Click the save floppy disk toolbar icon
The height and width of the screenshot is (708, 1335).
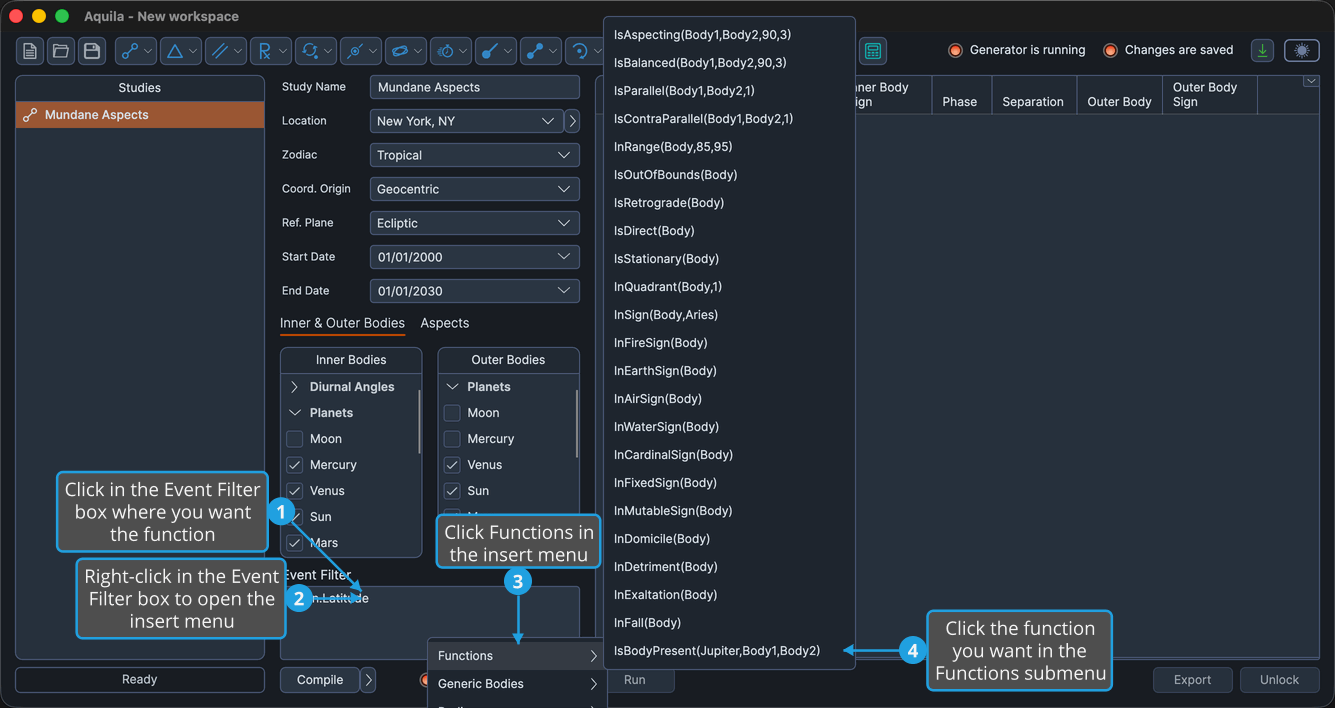[x=92, y=51]
